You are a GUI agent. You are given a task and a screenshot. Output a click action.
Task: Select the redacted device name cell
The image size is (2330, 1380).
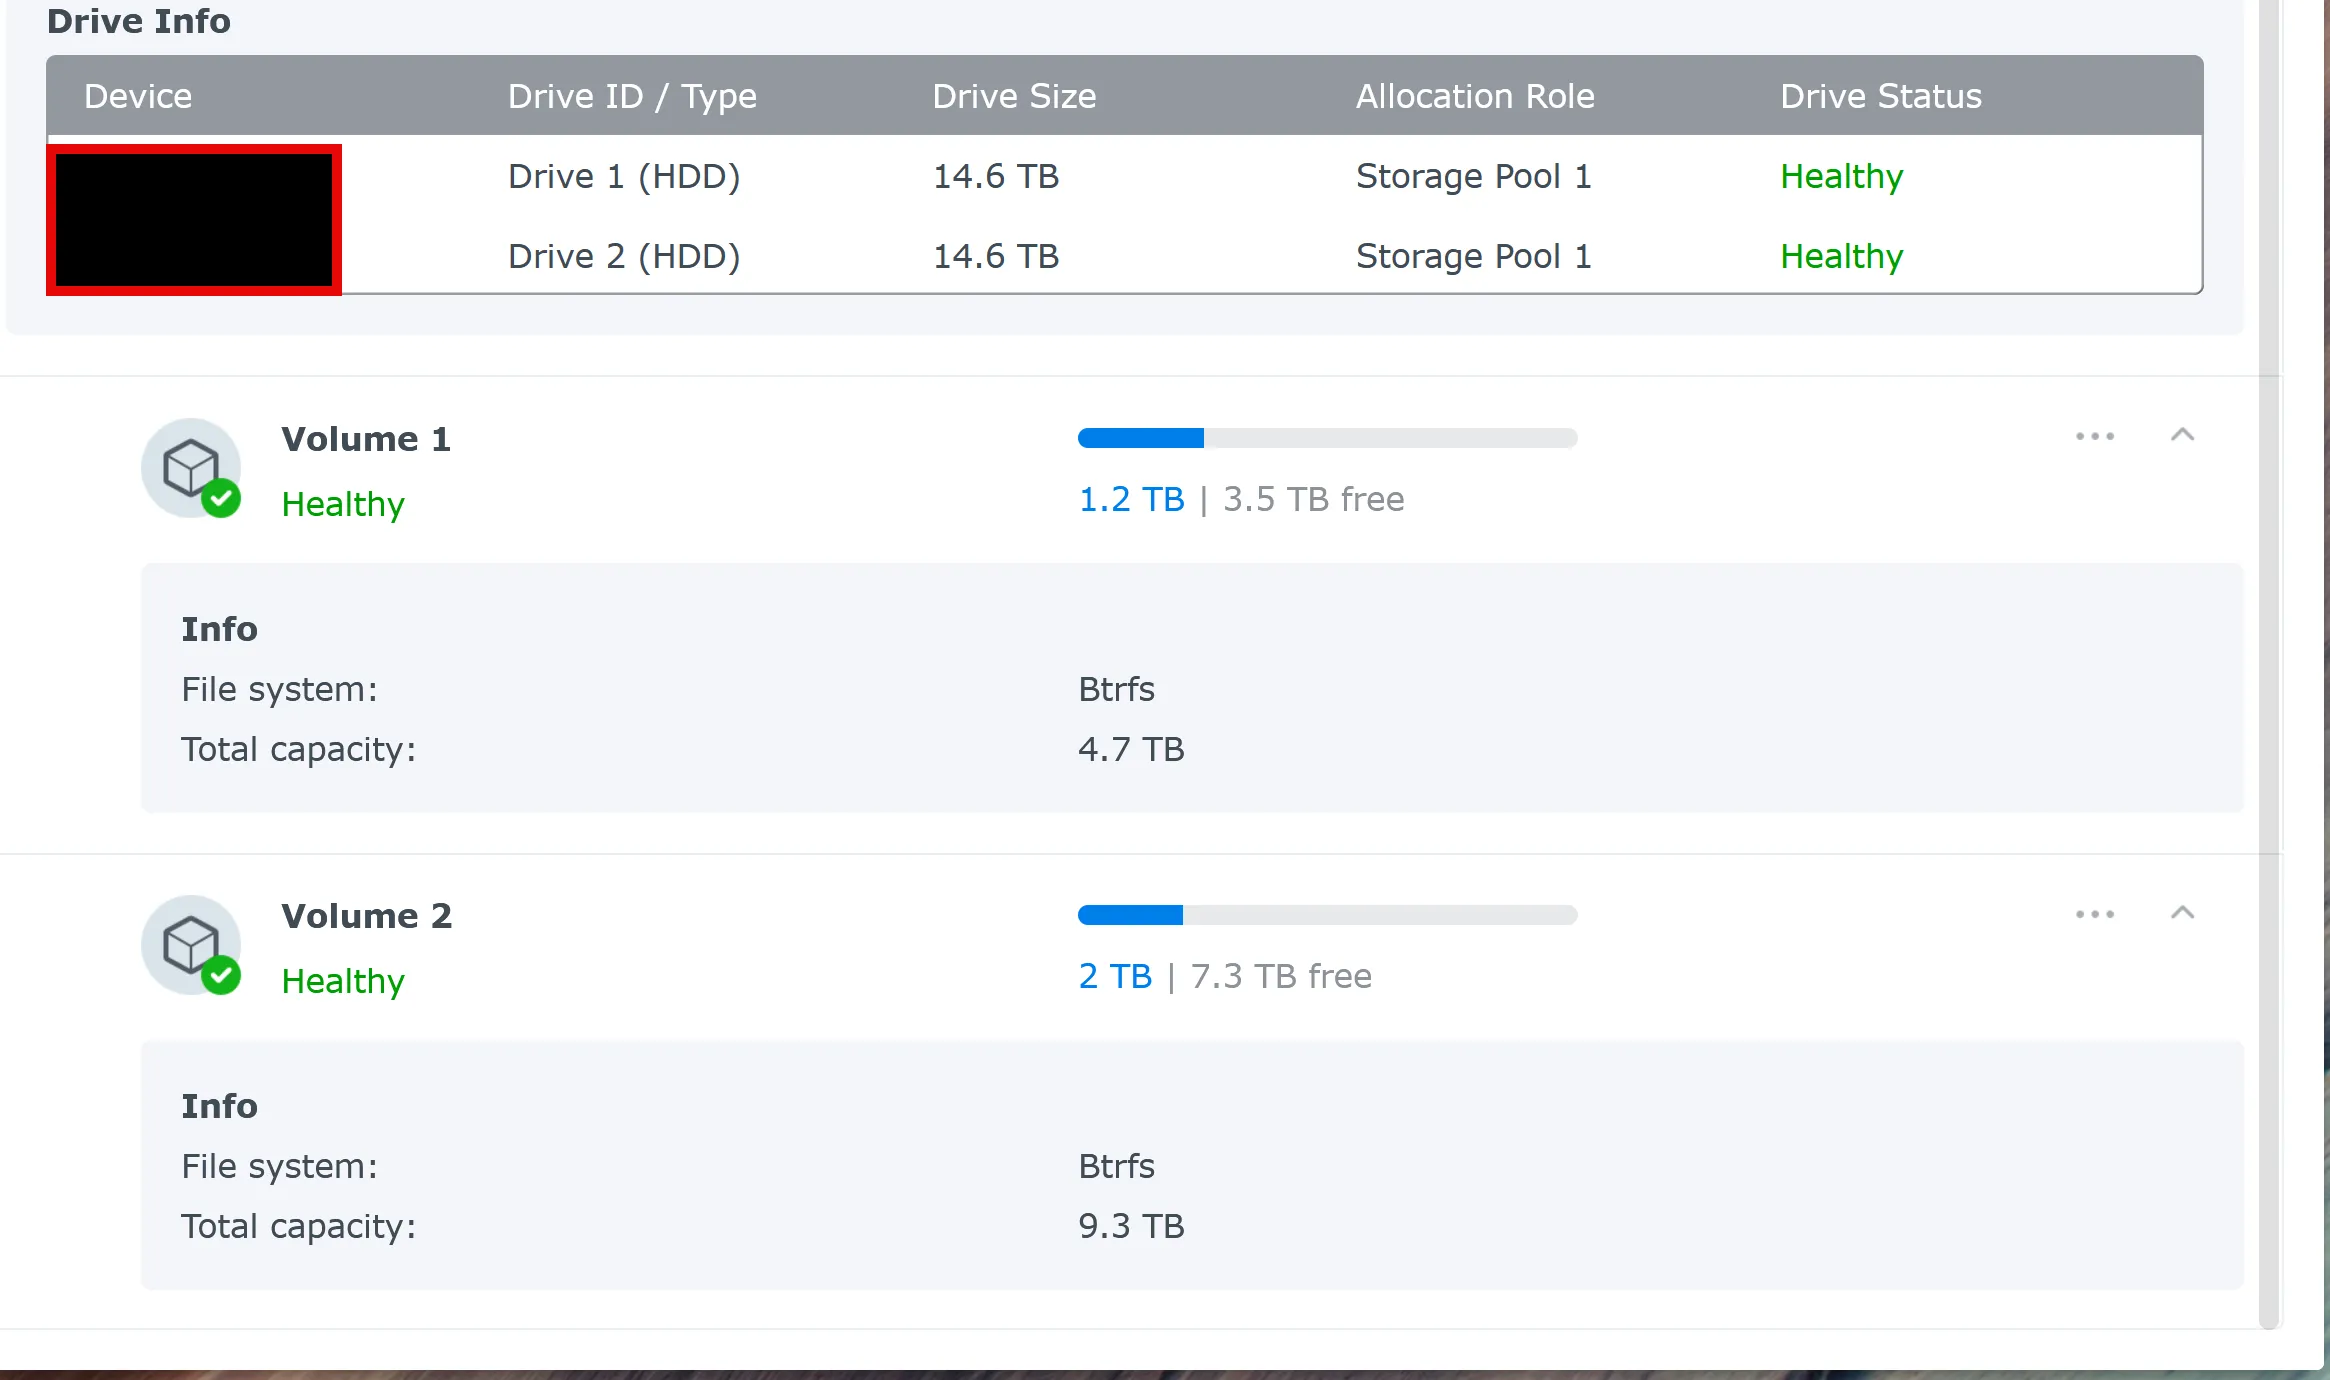[194, 219]
